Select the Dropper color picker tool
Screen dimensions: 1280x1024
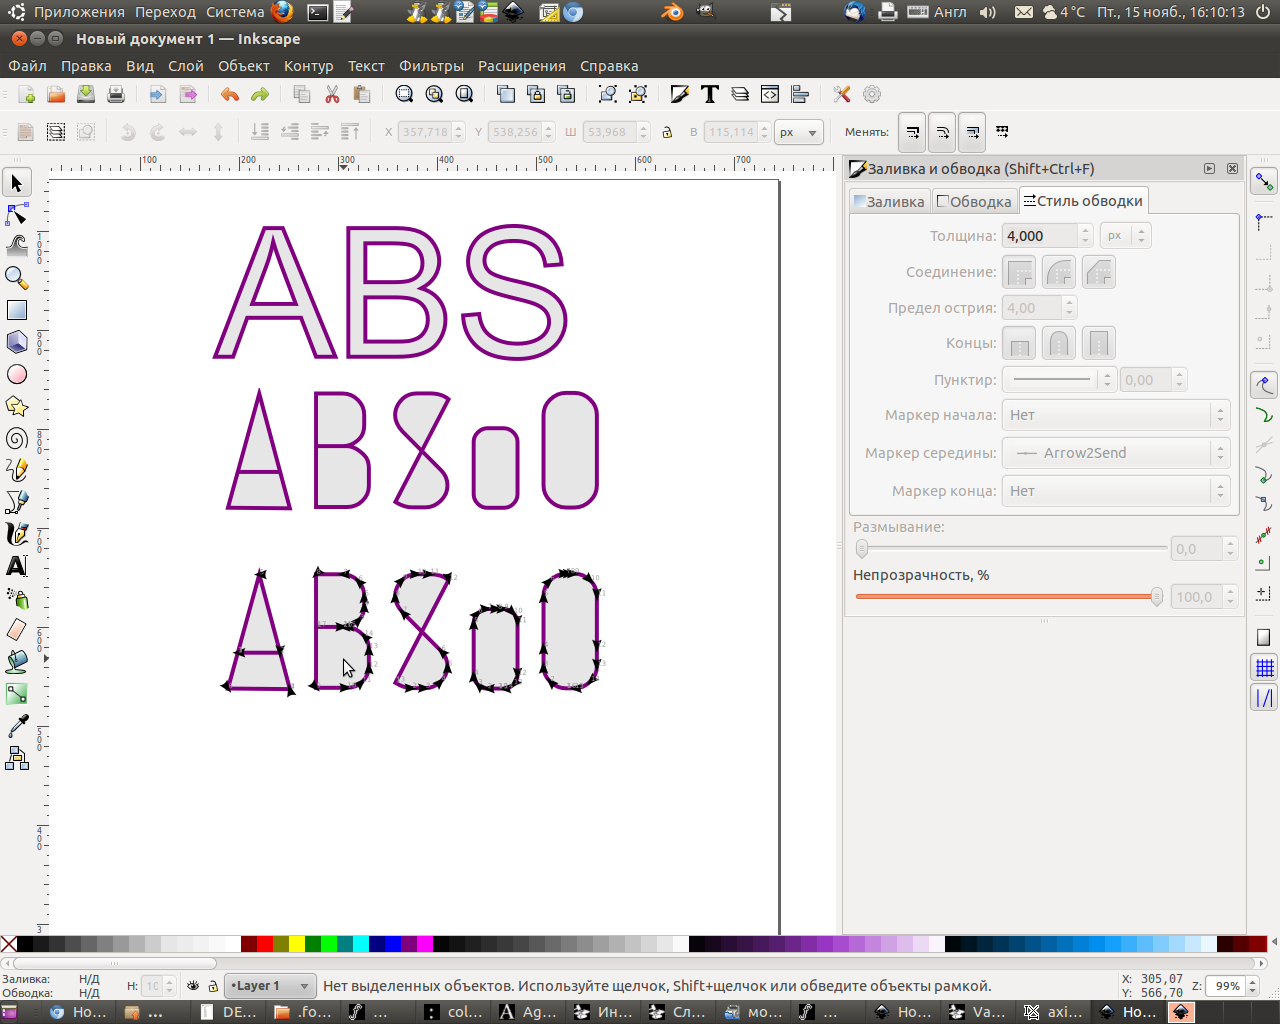(17, 726)
